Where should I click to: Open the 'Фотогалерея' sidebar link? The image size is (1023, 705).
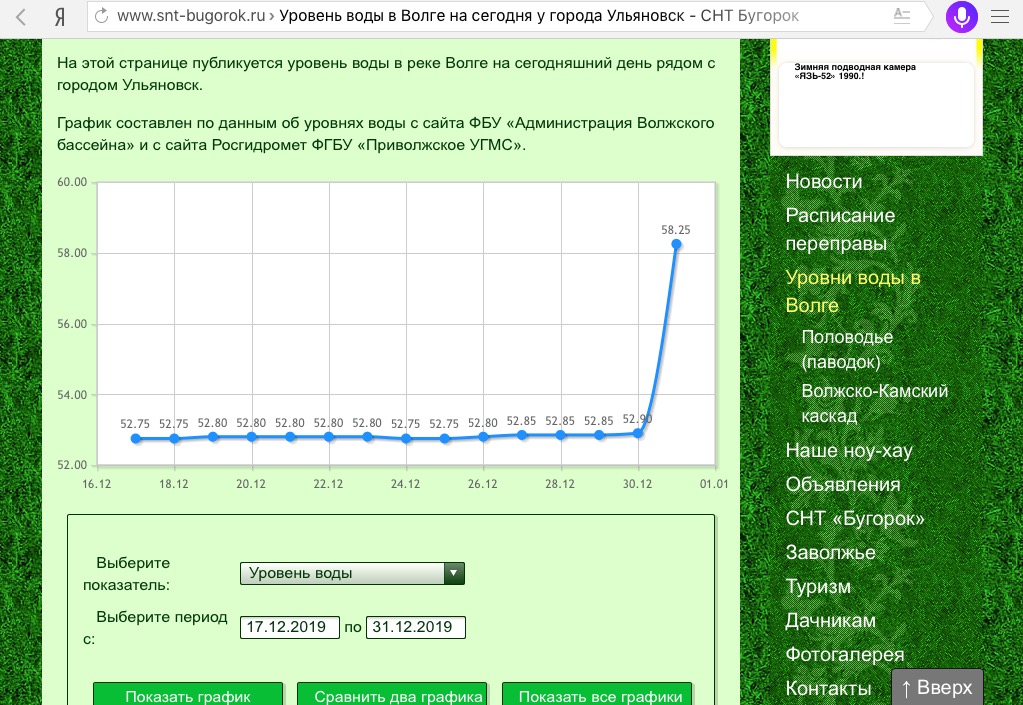pos(845,654)
